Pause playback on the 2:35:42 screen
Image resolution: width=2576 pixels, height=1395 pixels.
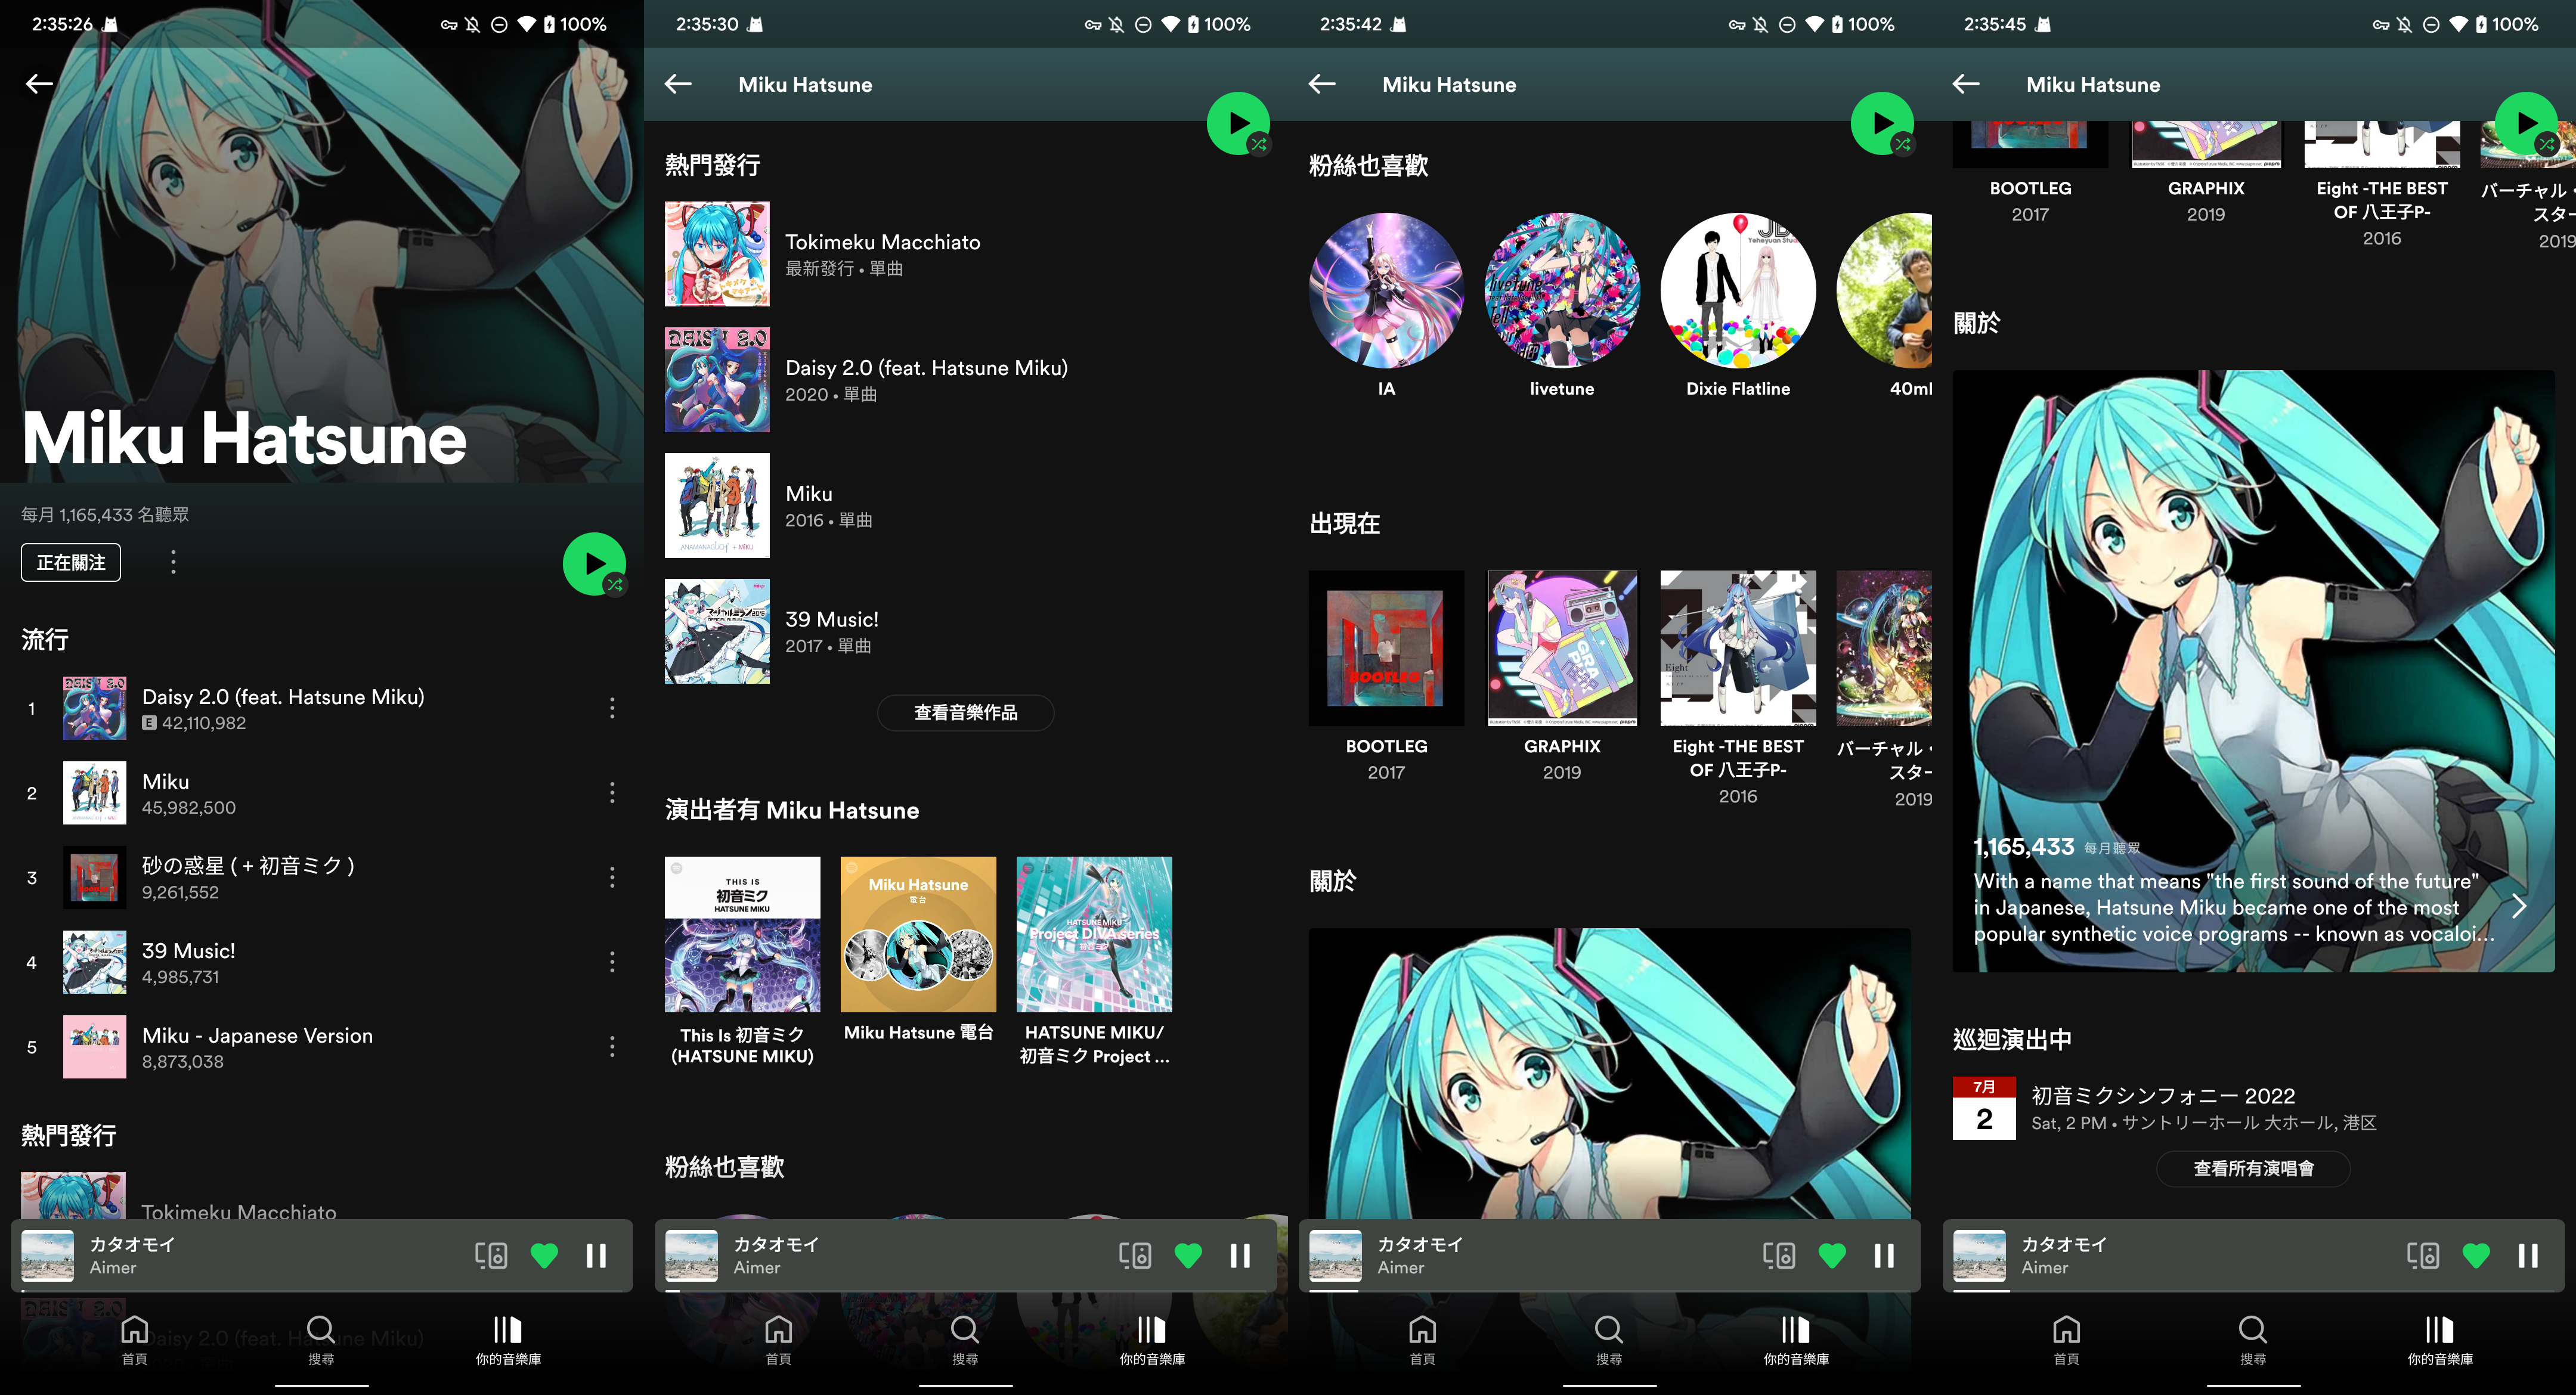point(1884,1255)
